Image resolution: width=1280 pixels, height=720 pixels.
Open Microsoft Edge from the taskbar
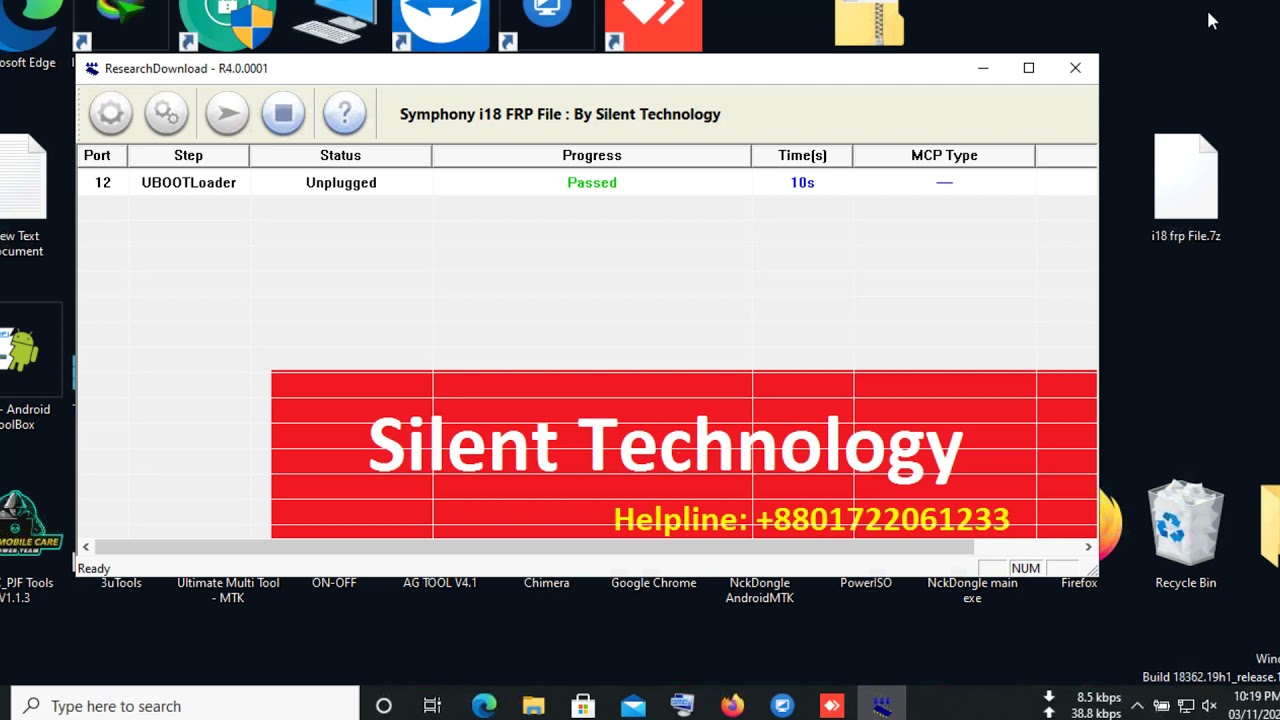[484, 706]
